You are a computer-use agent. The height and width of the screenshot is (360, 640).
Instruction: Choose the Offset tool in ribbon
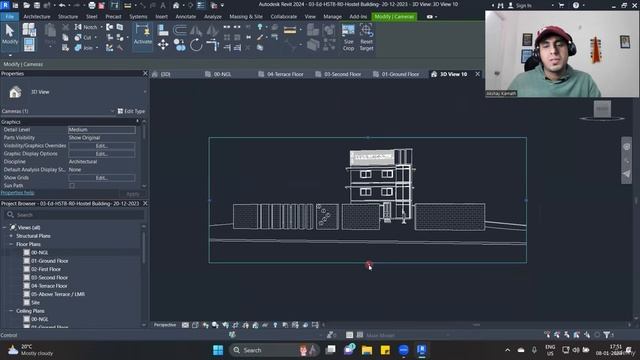click(180, 30)
